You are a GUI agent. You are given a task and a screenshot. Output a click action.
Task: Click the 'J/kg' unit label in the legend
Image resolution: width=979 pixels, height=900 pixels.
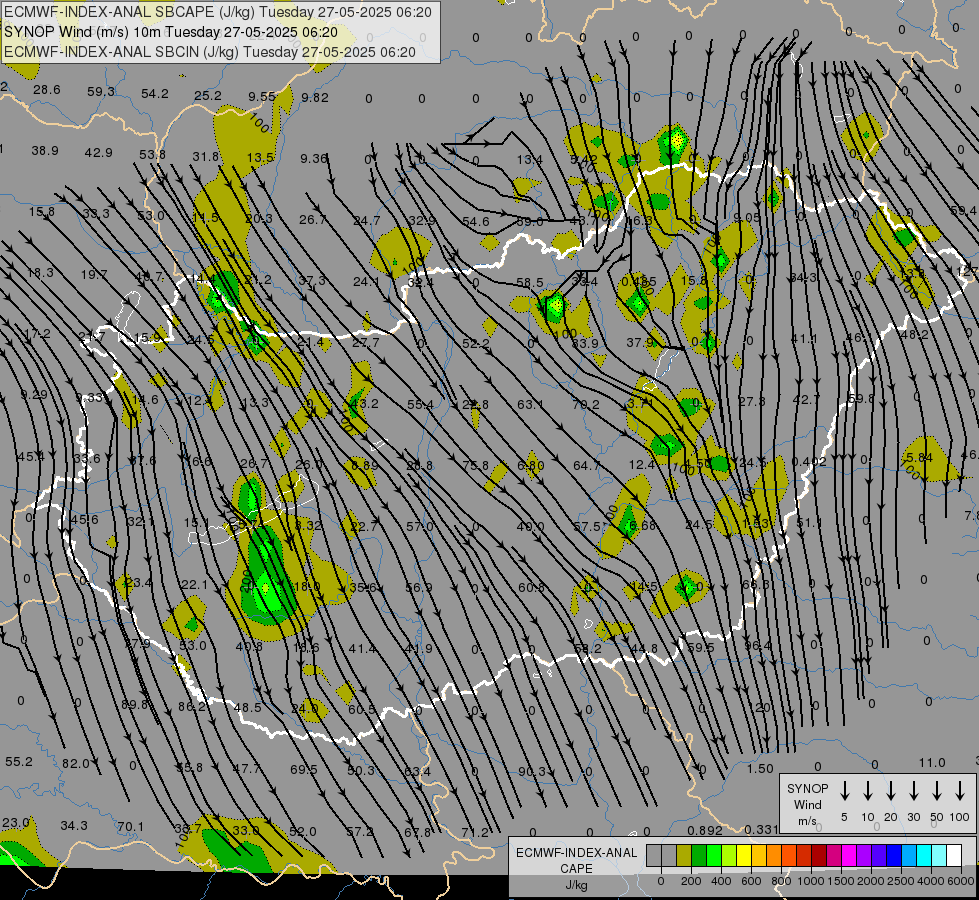[576, 885]
